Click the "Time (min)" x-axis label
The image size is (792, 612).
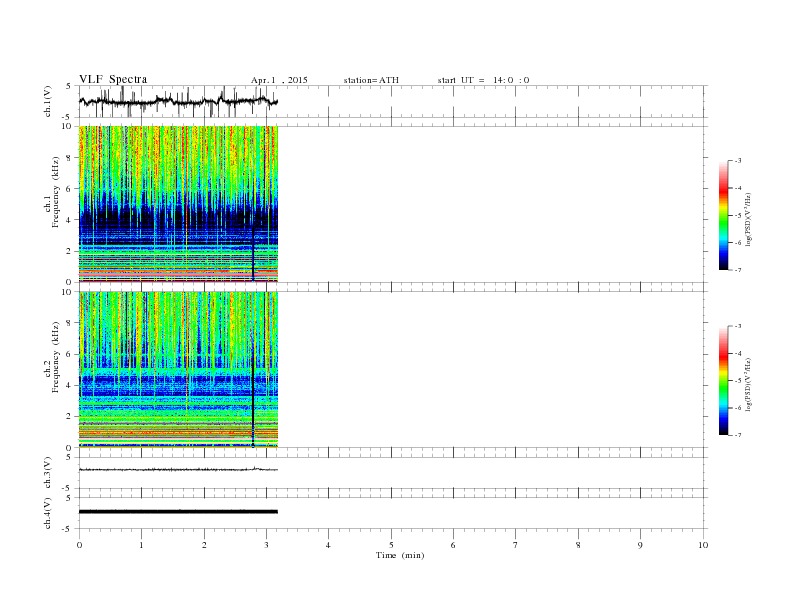click(x=400, y=555)
